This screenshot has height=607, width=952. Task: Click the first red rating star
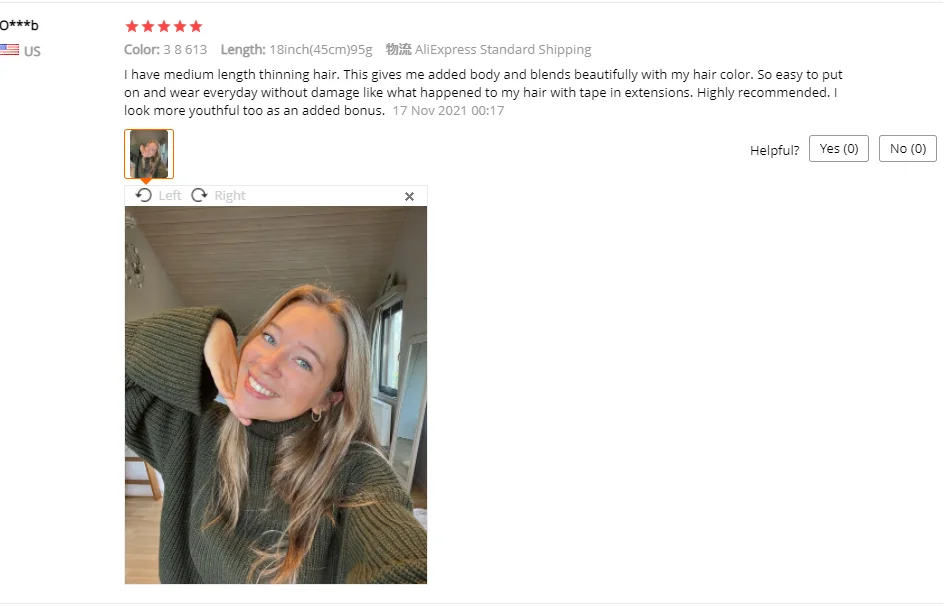132,26
